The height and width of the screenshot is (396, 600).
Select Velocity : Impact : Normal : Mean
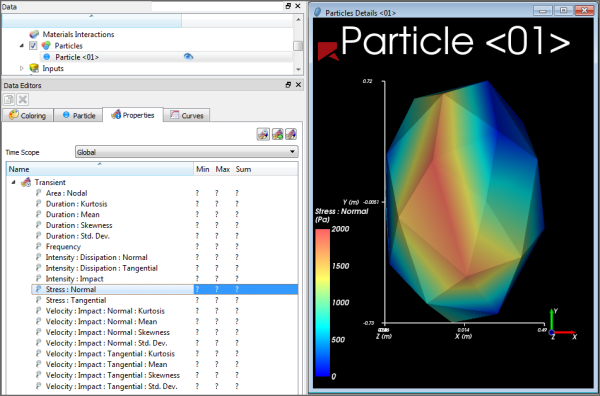pos(165,321)
